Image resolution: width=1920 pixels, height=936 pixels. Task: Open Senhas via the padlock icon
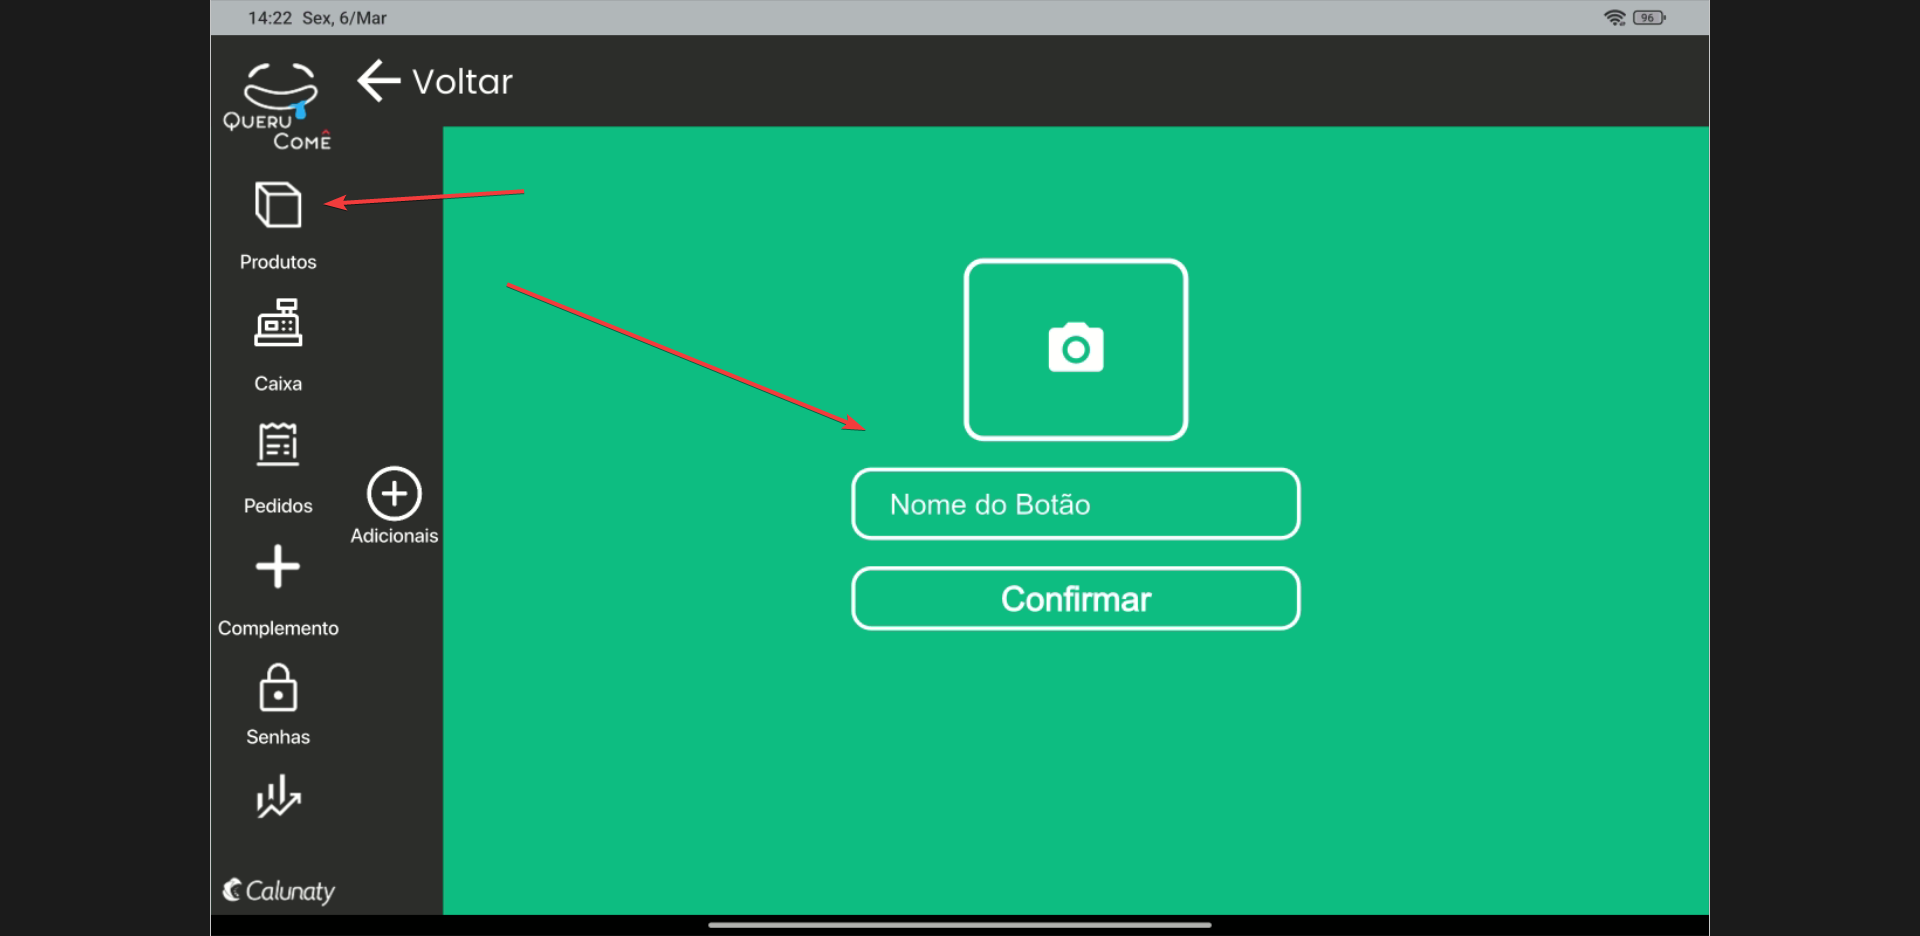click(278, 689)
